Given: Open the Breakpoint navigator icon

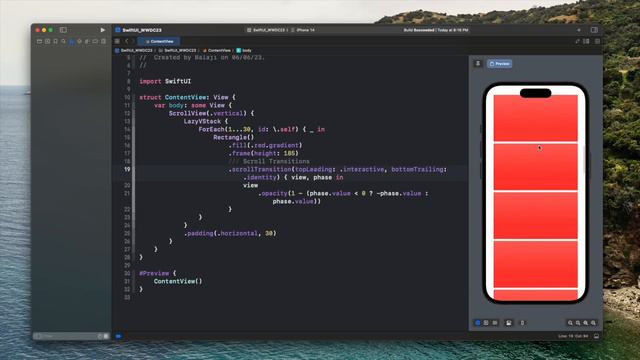Looking at the screenshot, I should [x=95, y=41].
